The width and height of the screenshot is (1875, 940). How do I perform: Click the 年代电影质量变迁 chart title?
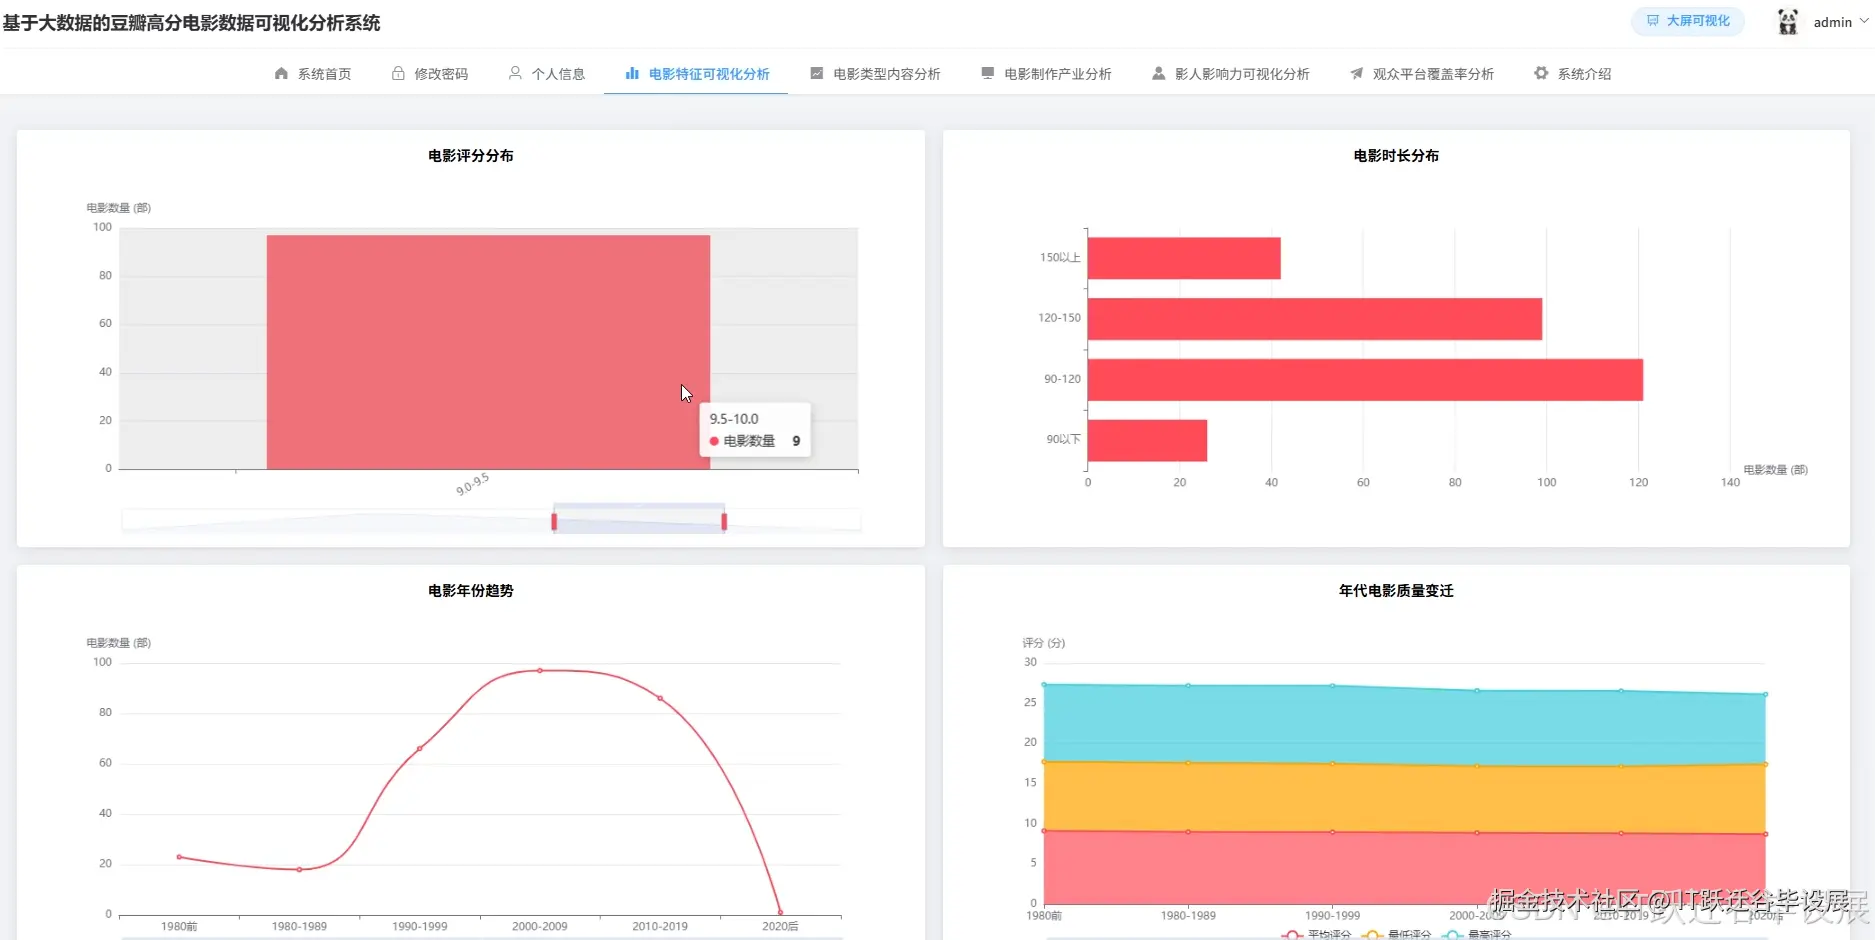coord(1396,591)
